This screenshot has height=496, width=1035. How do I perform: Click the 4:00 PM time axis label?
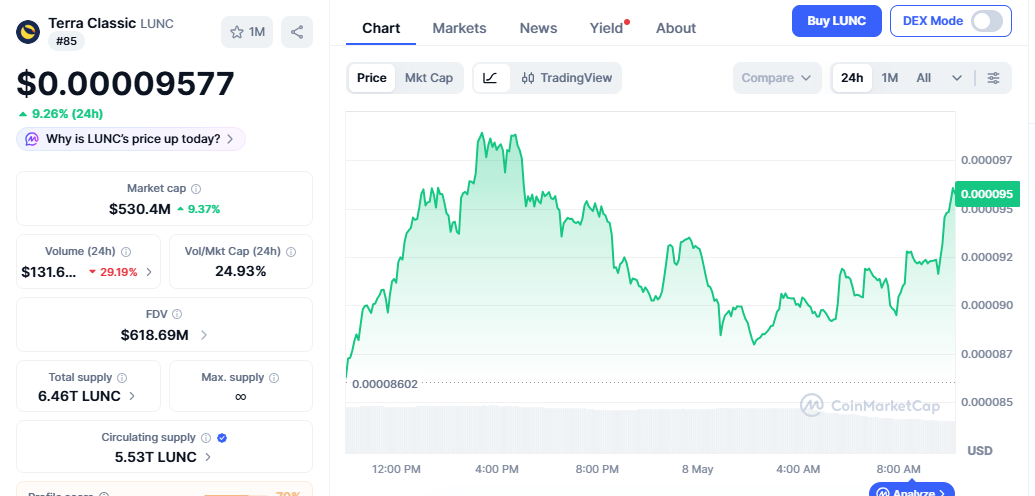496,469
